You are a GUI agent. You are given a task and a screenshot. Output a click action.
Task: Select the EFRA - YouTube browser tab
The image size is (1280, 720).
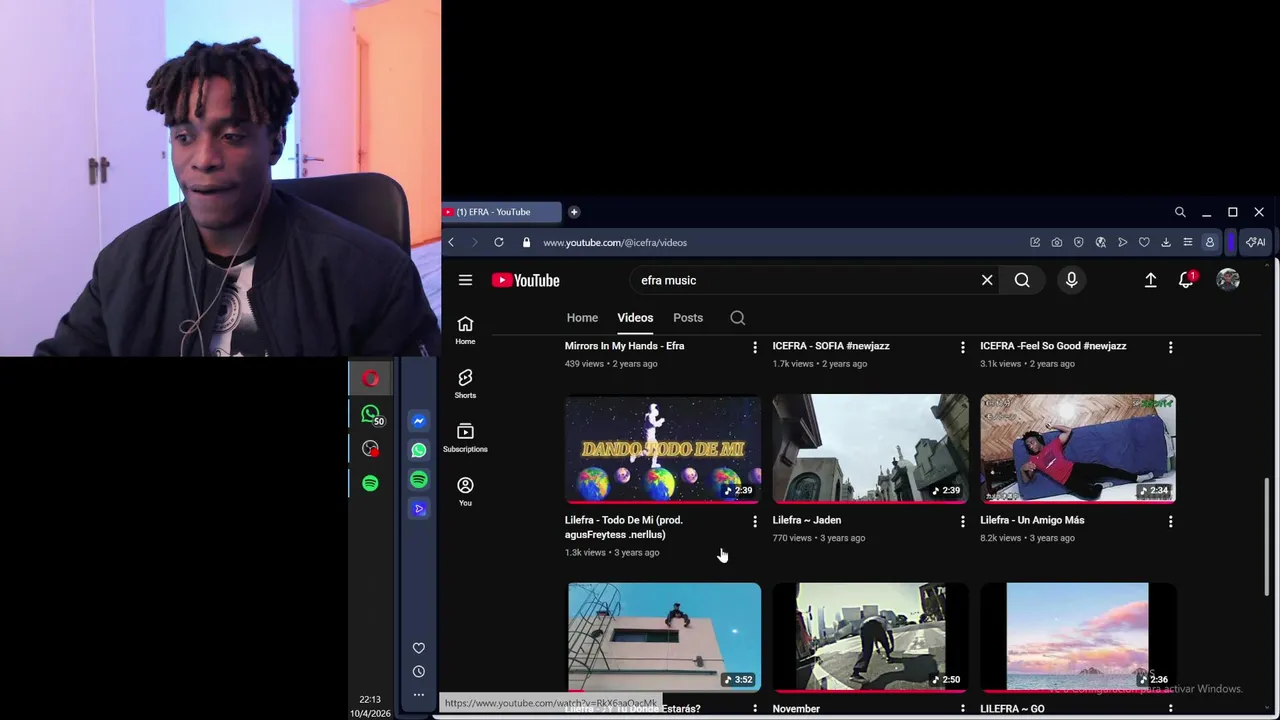point(500,212)
